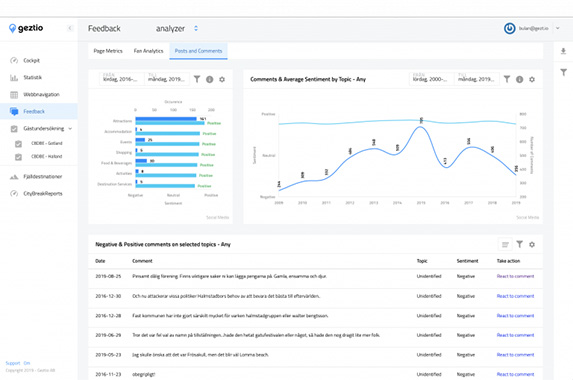React to the 2016-12-28 comment
Viewport: 573px width, 380px height.
(515, 316)
